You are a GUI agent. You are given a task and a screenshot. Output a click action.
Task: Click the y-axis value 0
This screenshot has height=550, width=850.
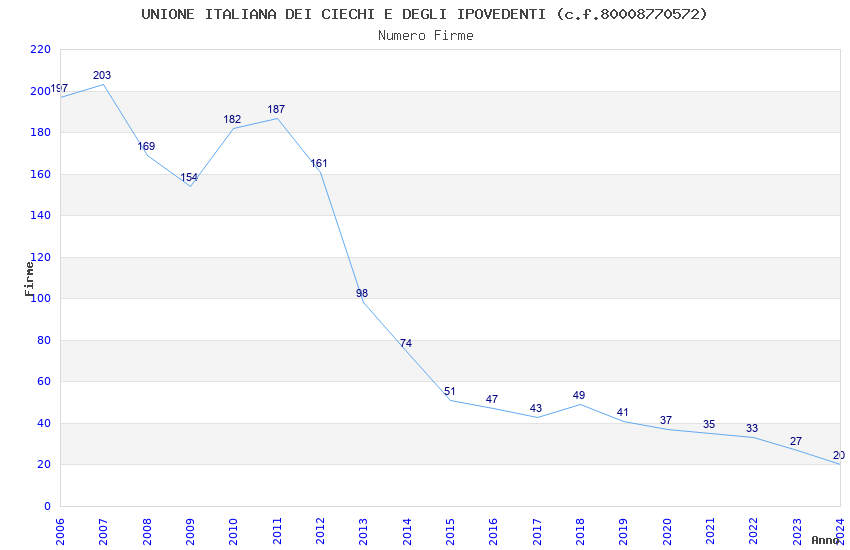tap(47, 506)
